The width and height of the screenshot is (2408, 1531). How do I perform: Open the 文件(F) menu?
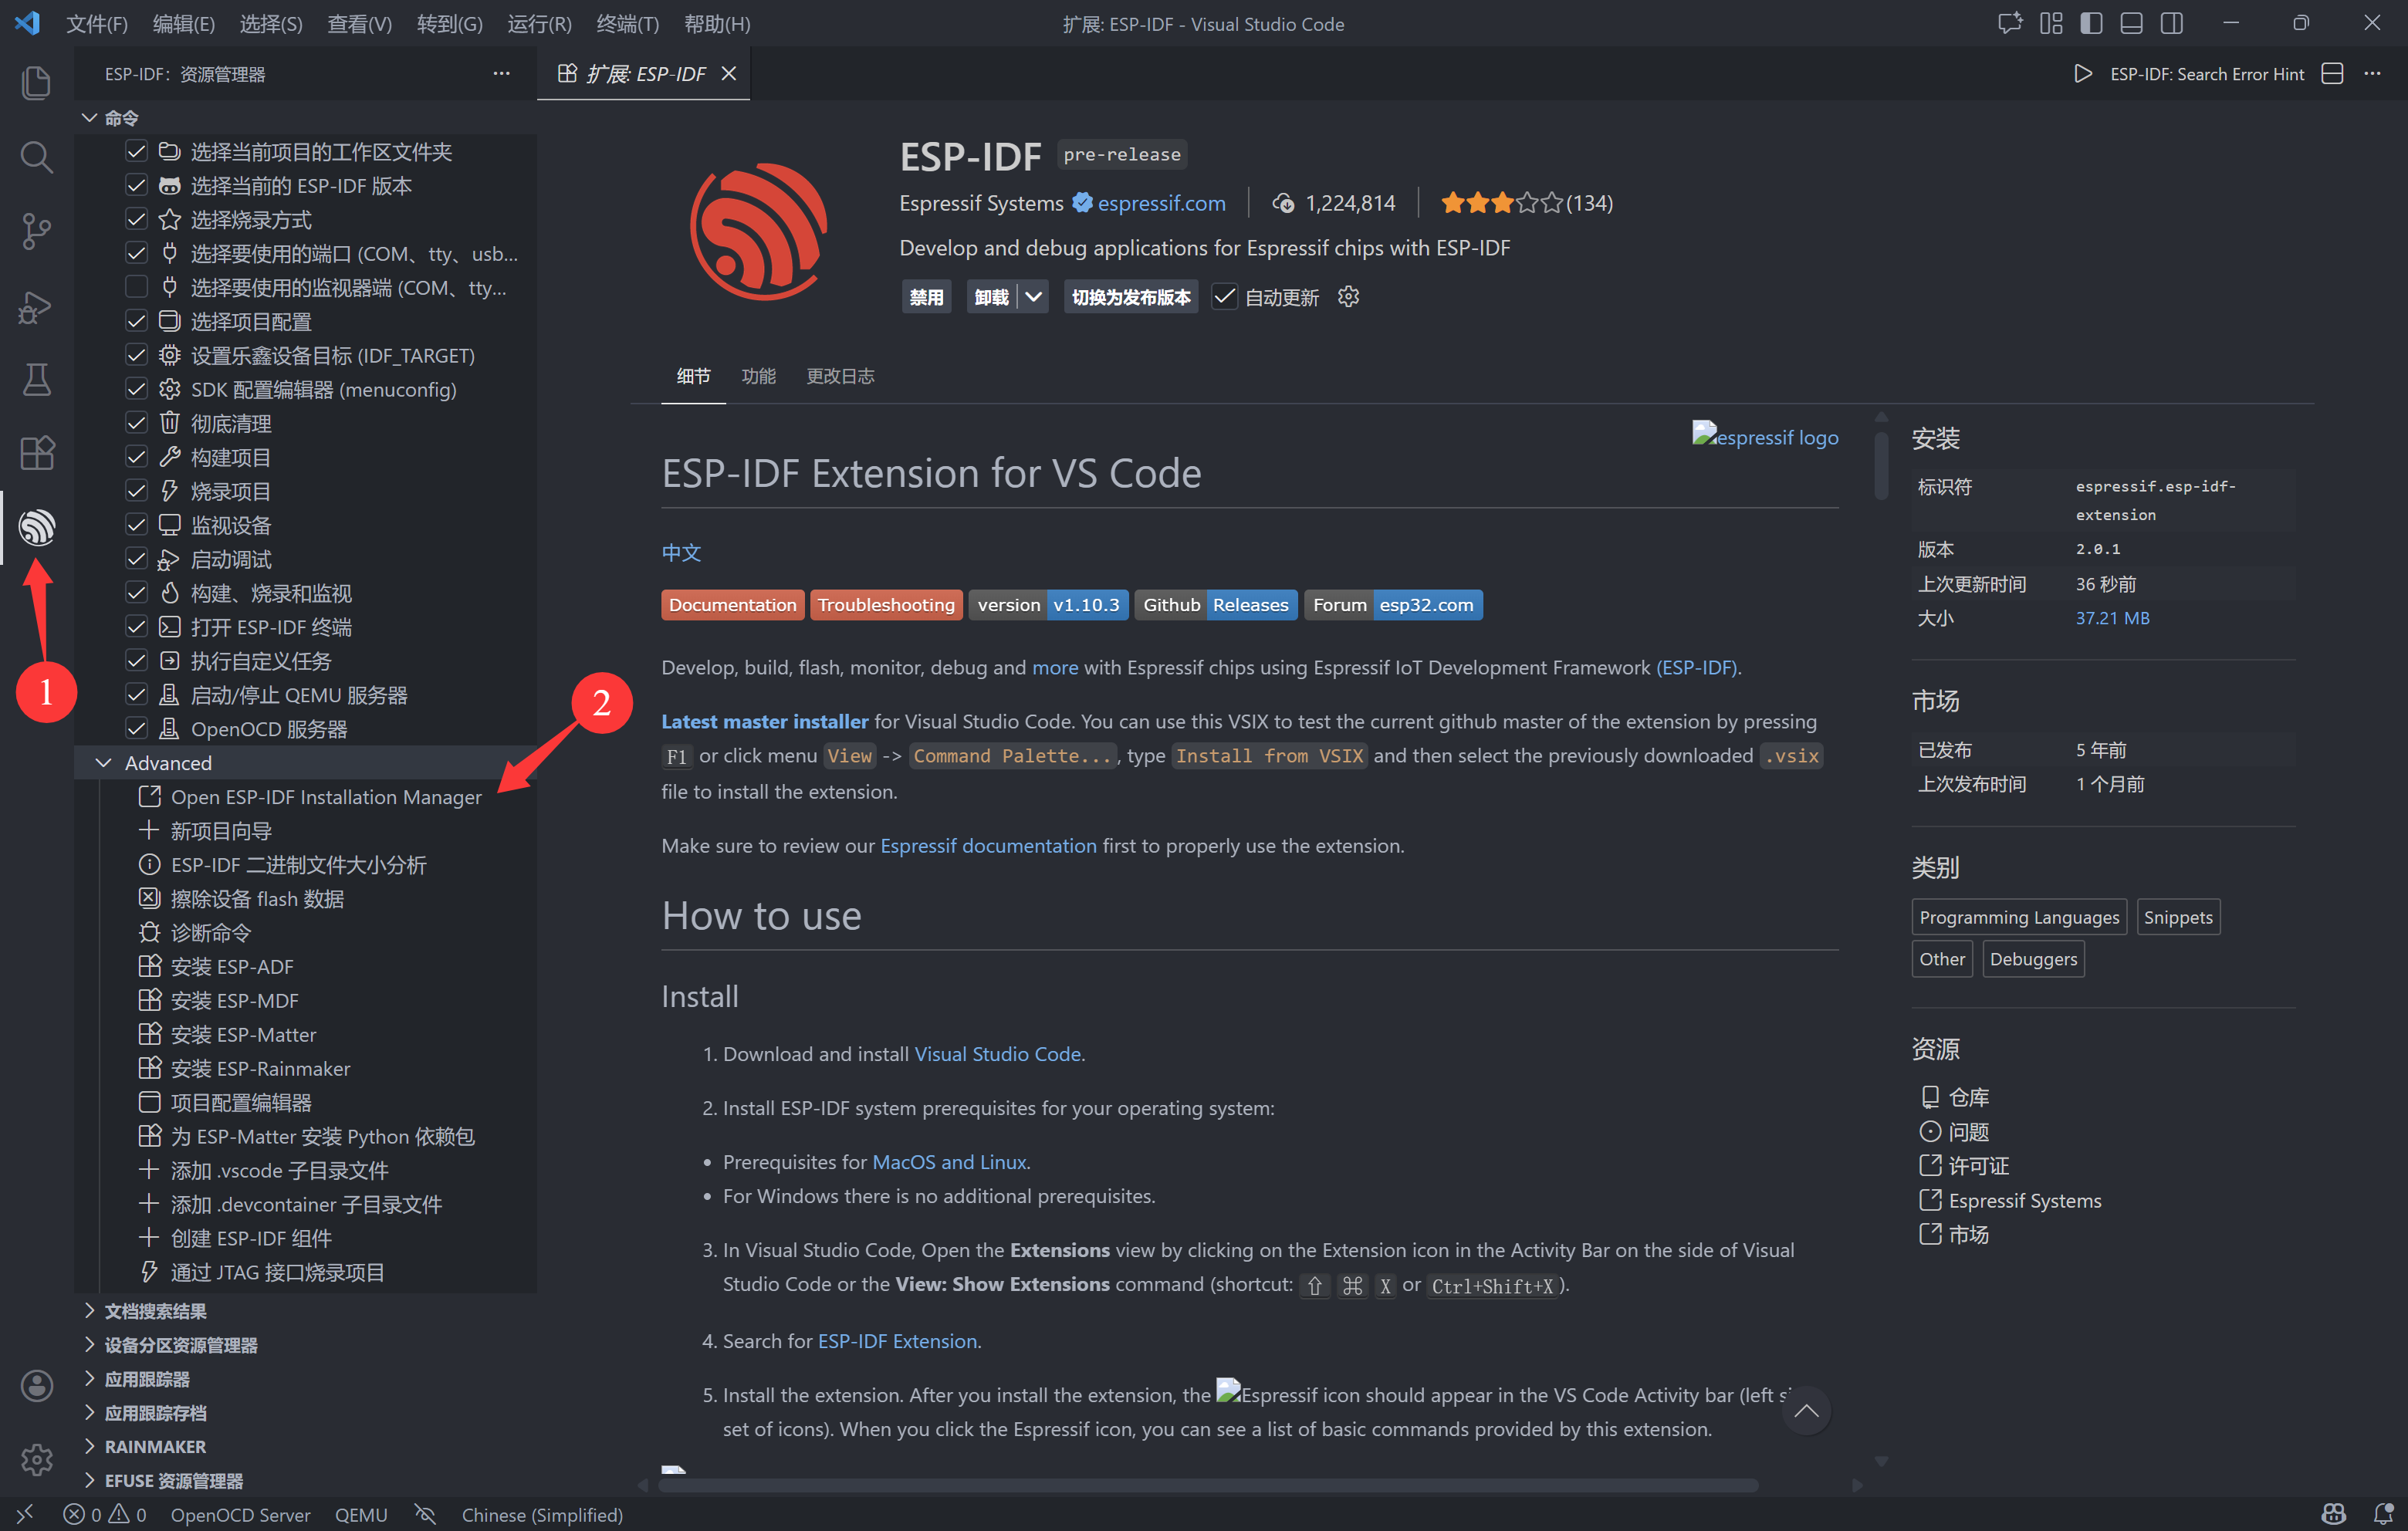tap(96, 23)
